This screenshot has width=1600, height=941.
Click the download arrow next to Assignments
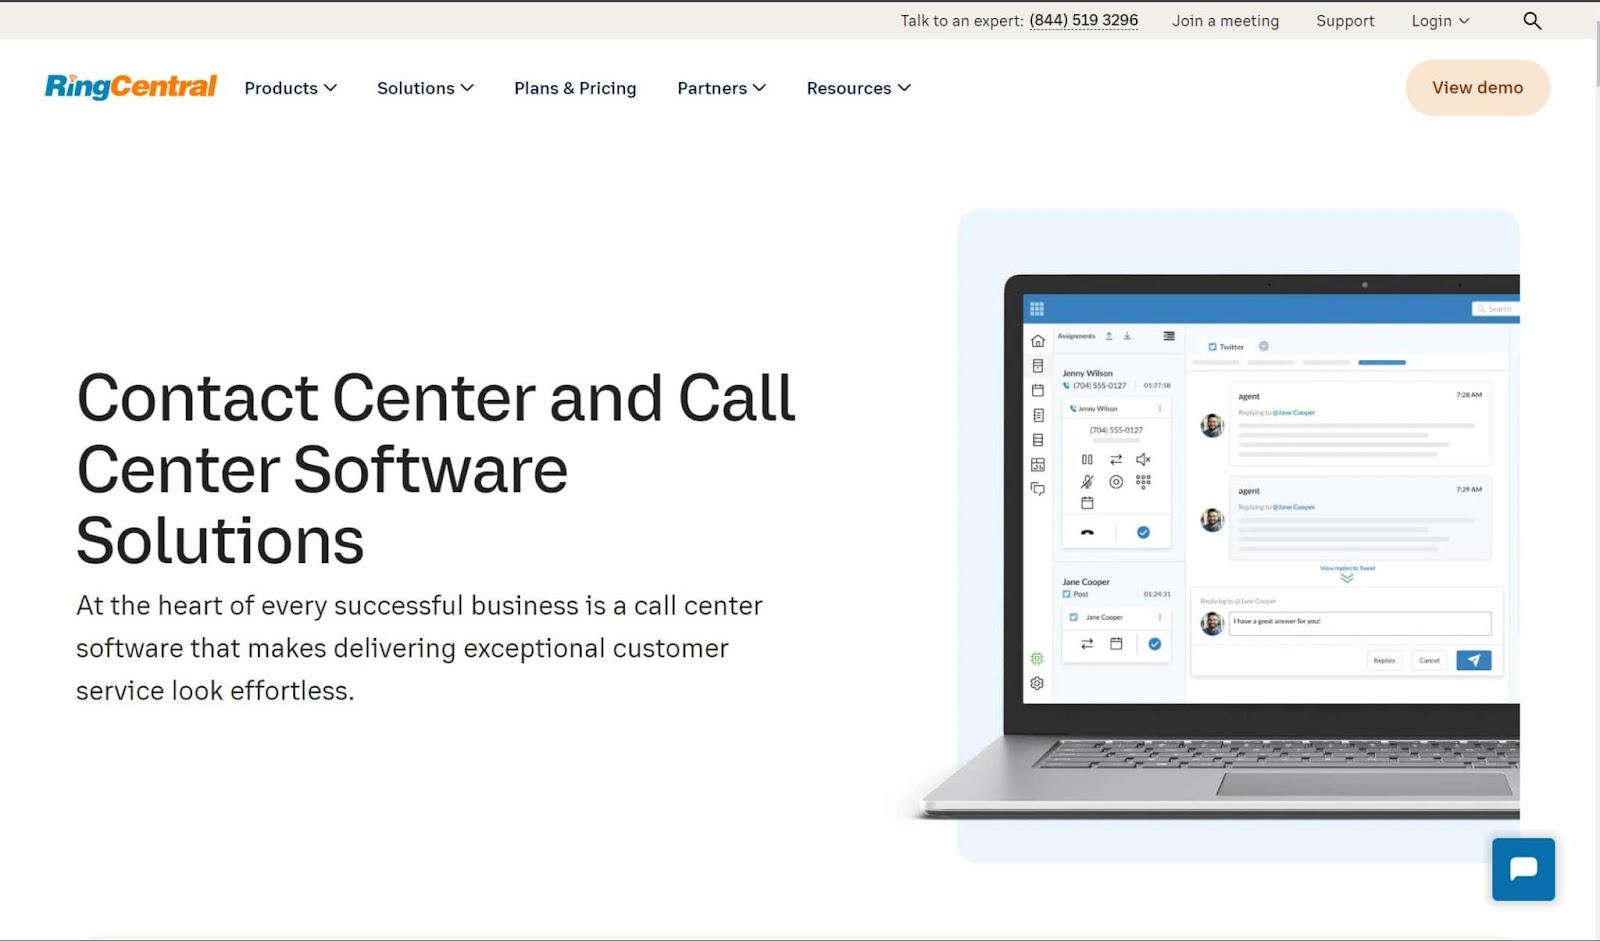1127,336
